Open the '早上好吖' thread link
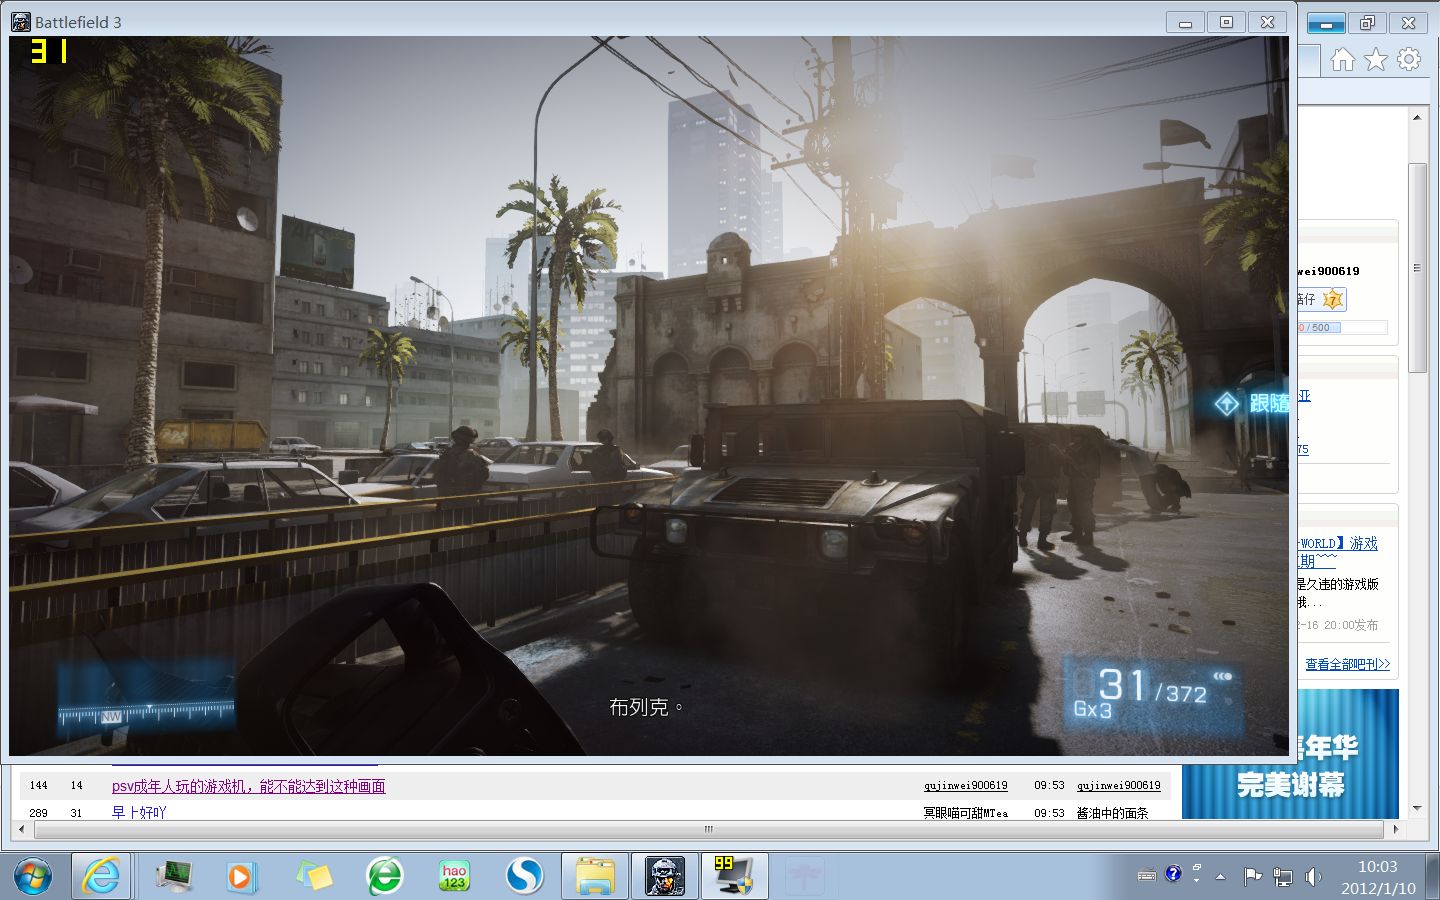 tap(139, 812)
